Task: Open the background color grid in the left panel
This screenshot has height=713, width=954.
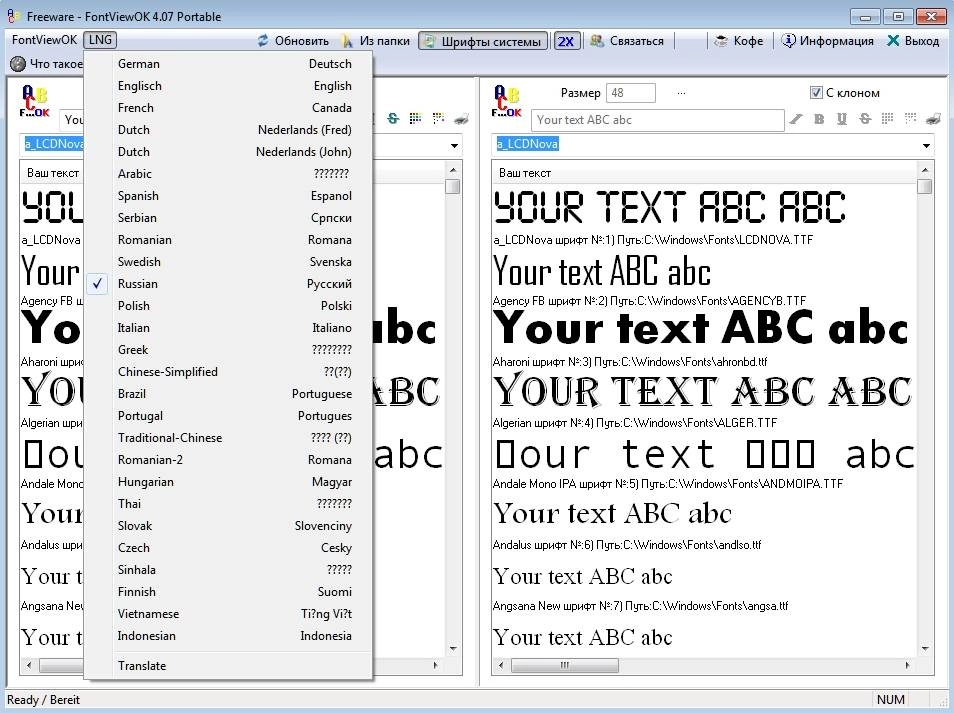Action: point(438,119)
